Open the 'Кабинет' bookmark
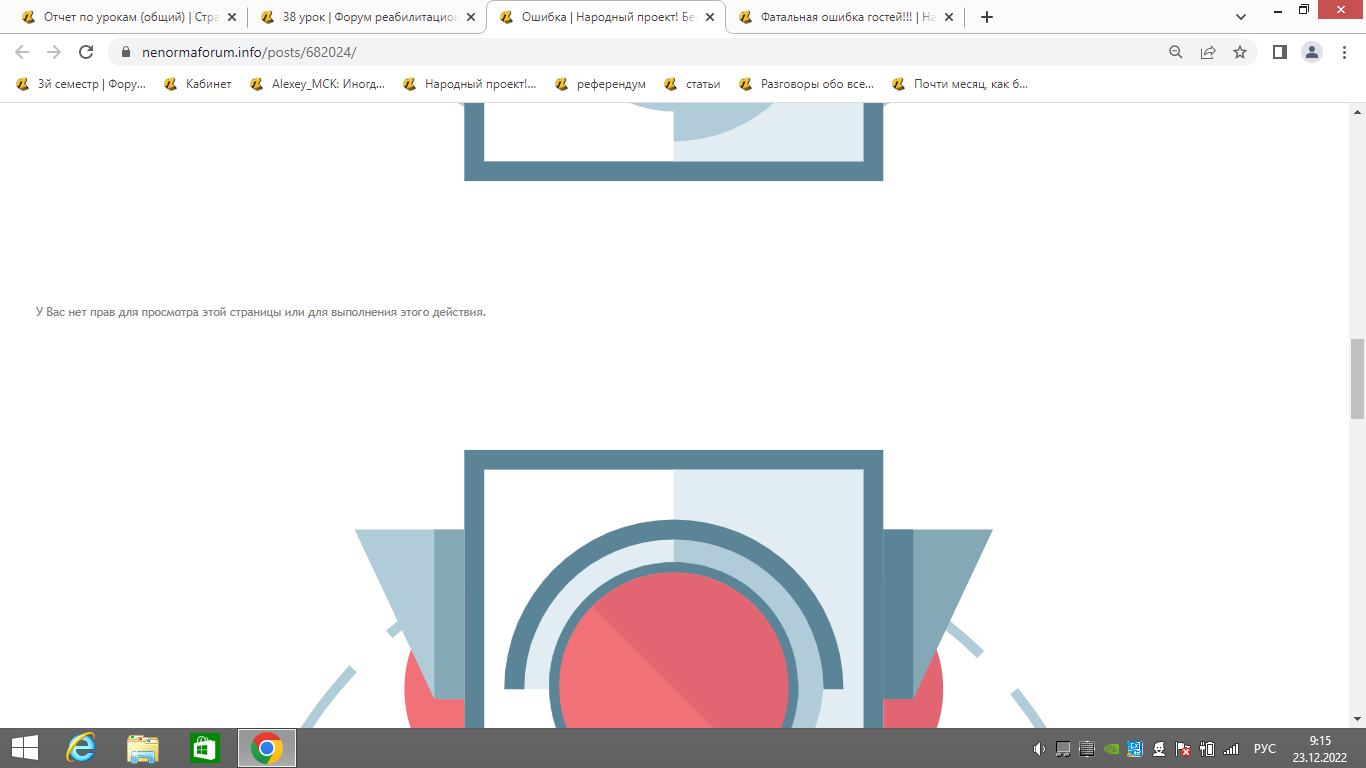 tap(198, 84)
